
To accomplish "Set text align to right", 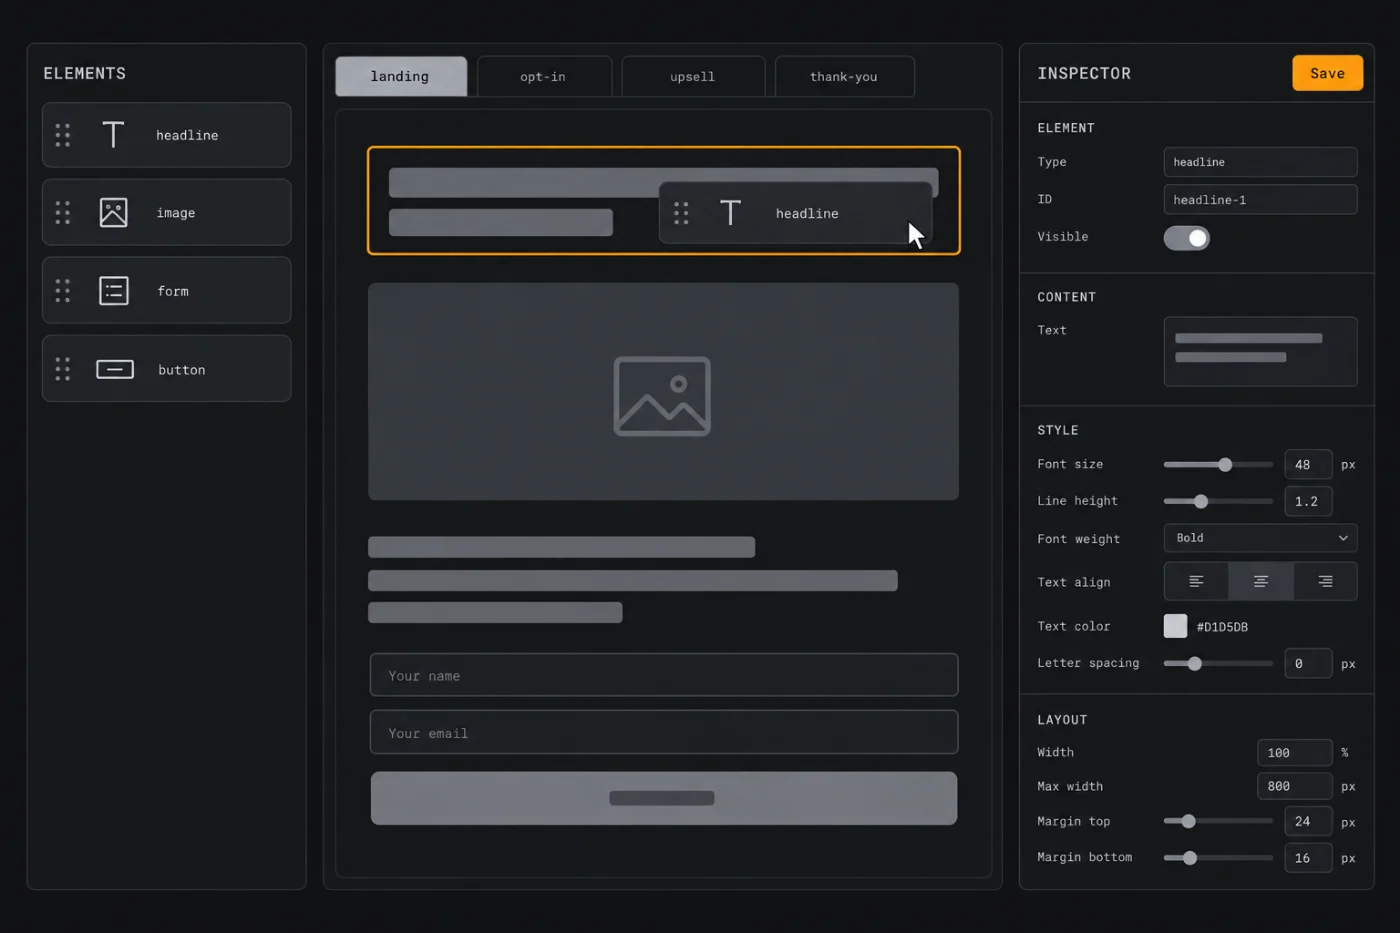I will pyautogui.click(x=1325, y=581).
